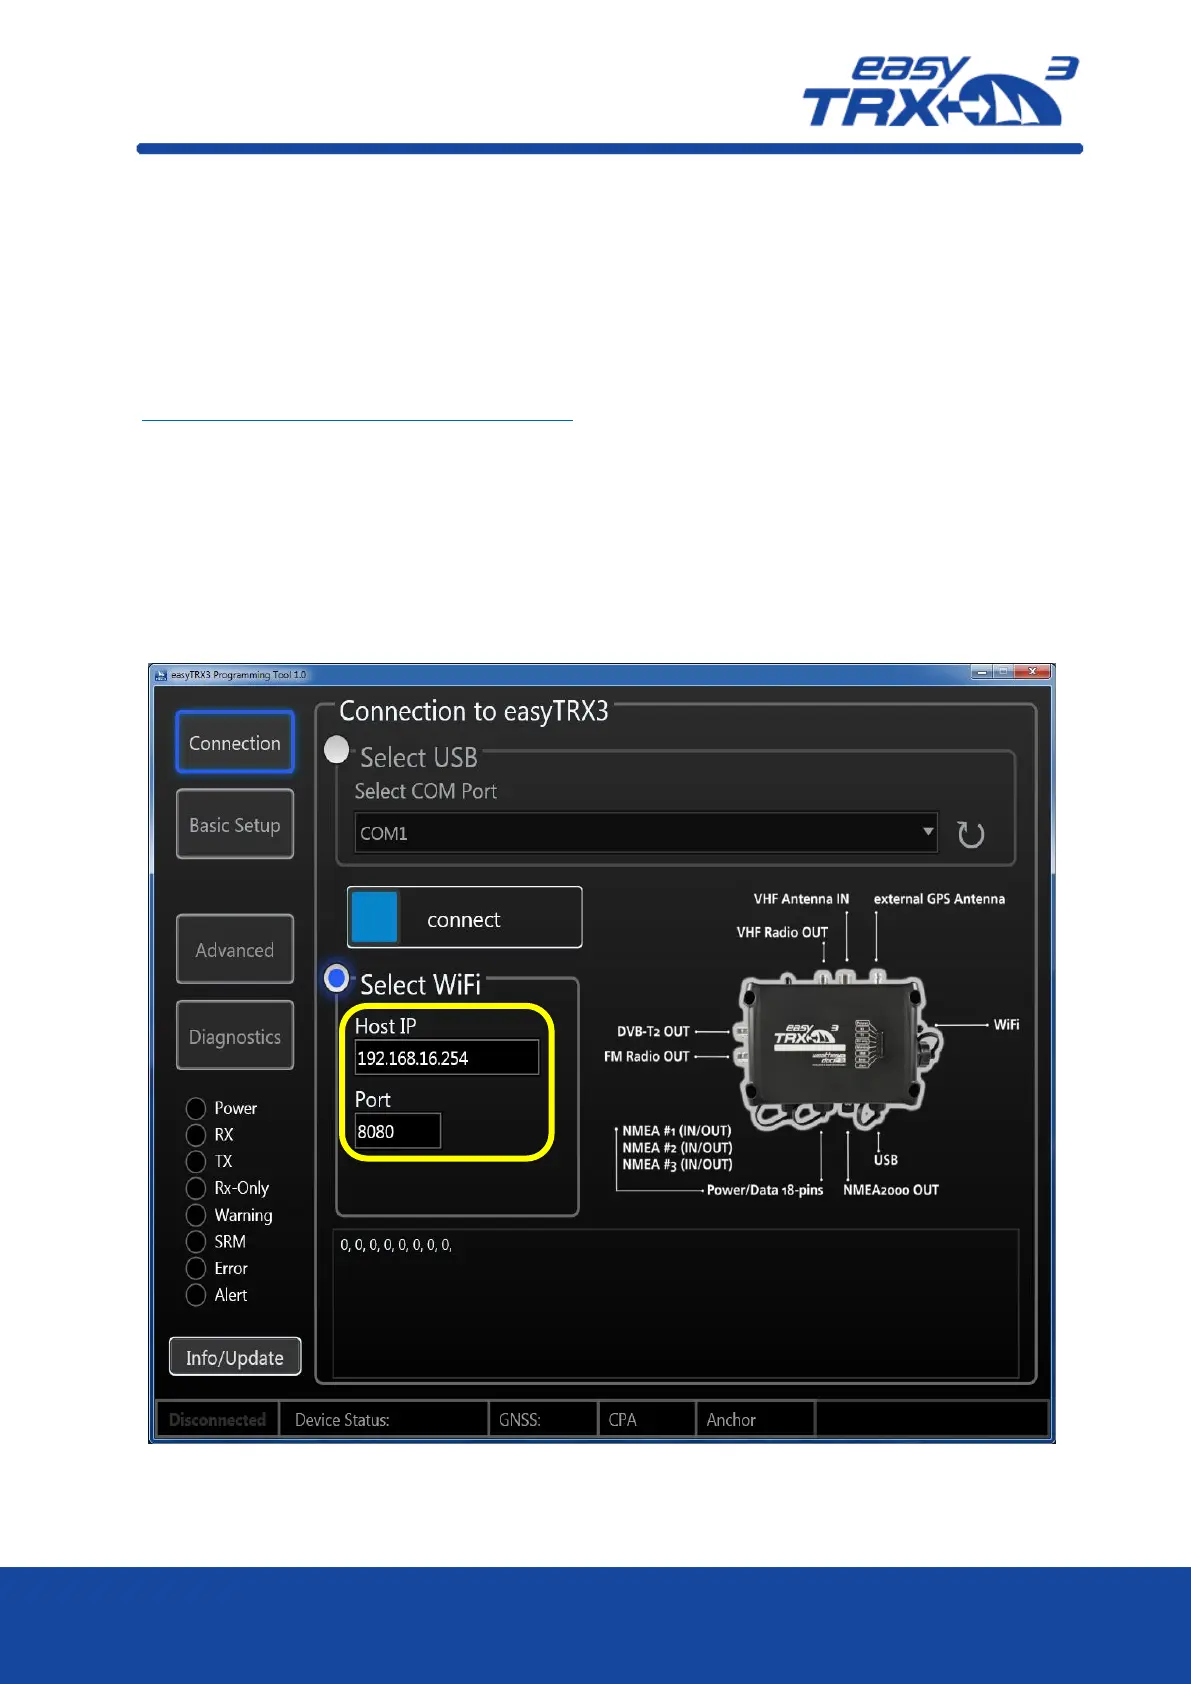
Task: Open the COM Port dropdown showing COM1
Action: pos(646,832)
